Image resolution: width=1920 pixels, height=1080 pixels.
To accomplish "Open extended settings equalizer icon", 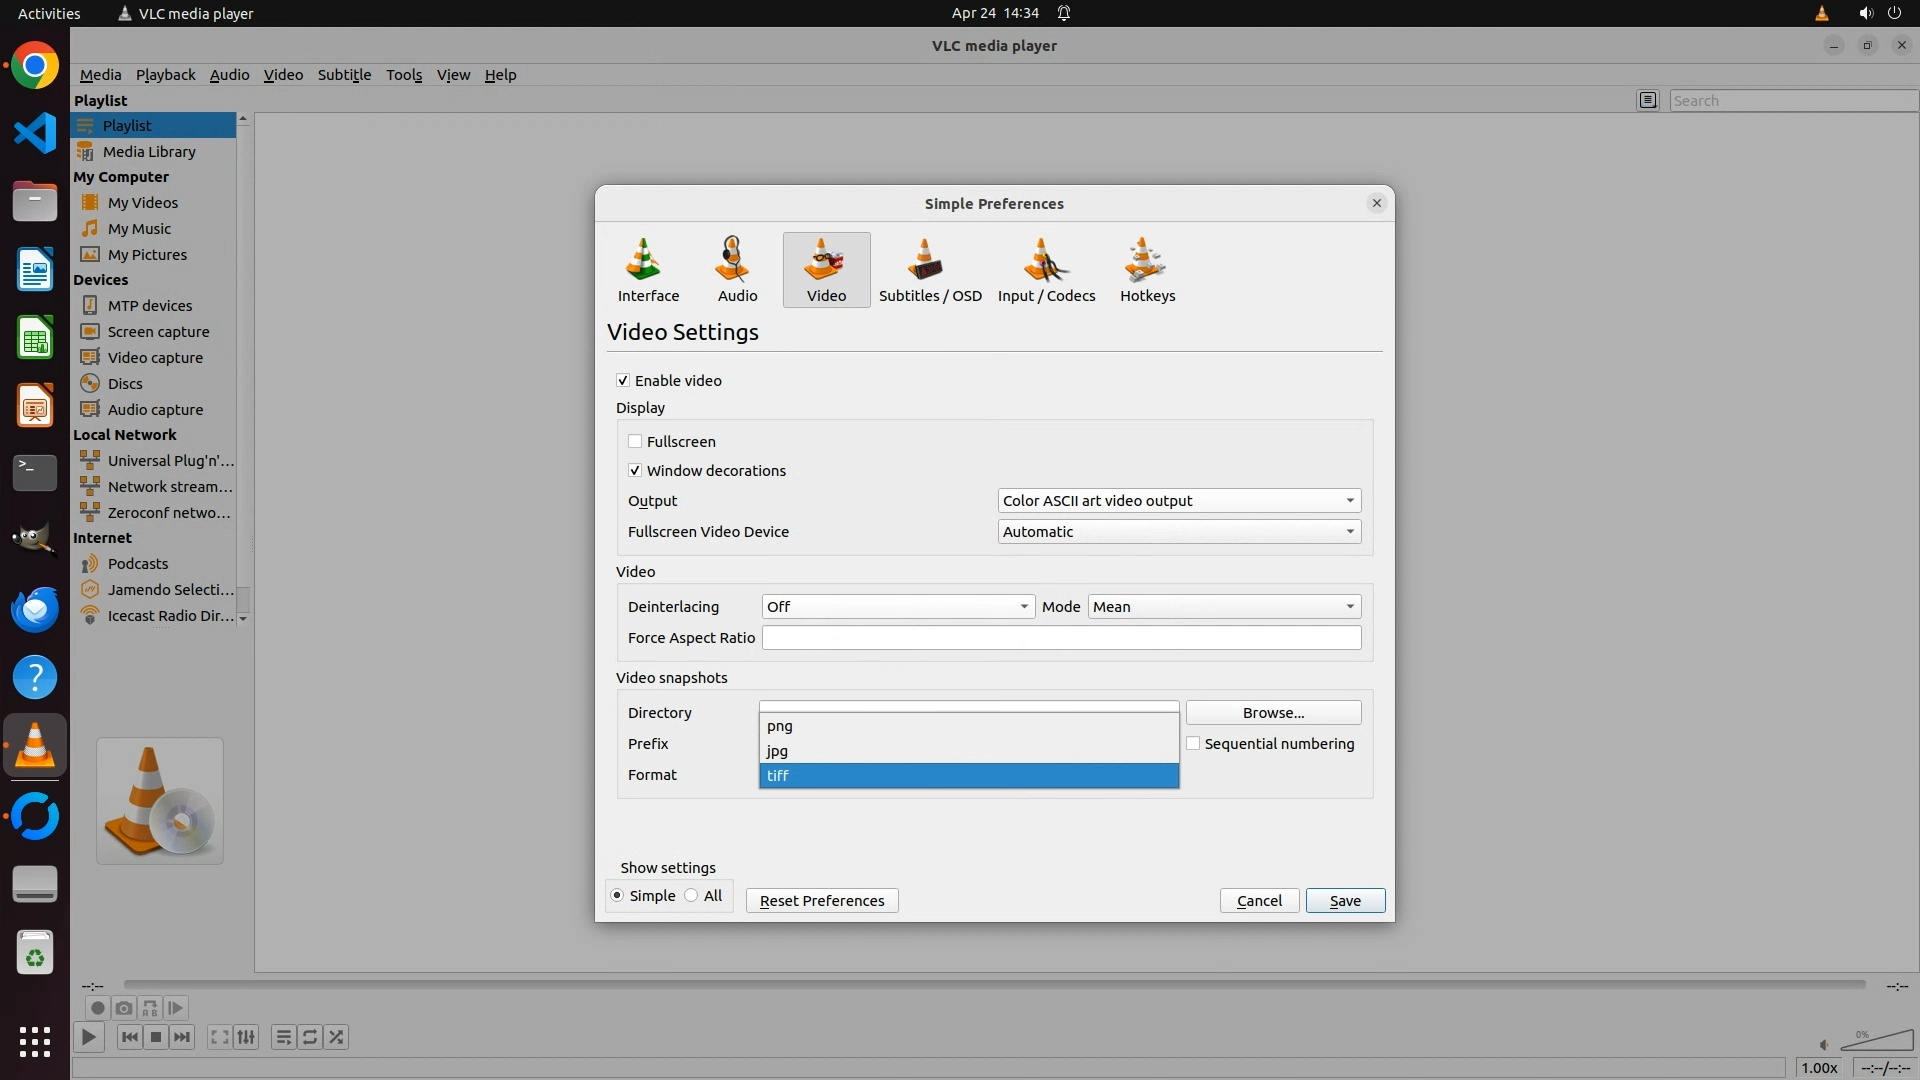I will [246, 1037].
